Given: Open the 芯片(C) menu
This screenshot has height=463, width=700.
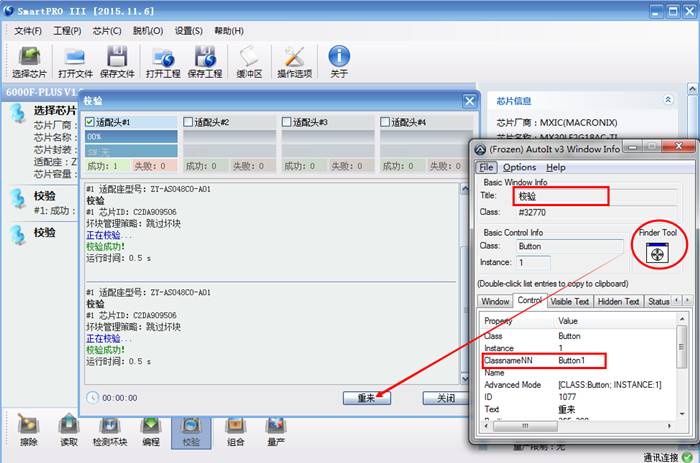Looking at the screenshot, I should tap(106, 30).
